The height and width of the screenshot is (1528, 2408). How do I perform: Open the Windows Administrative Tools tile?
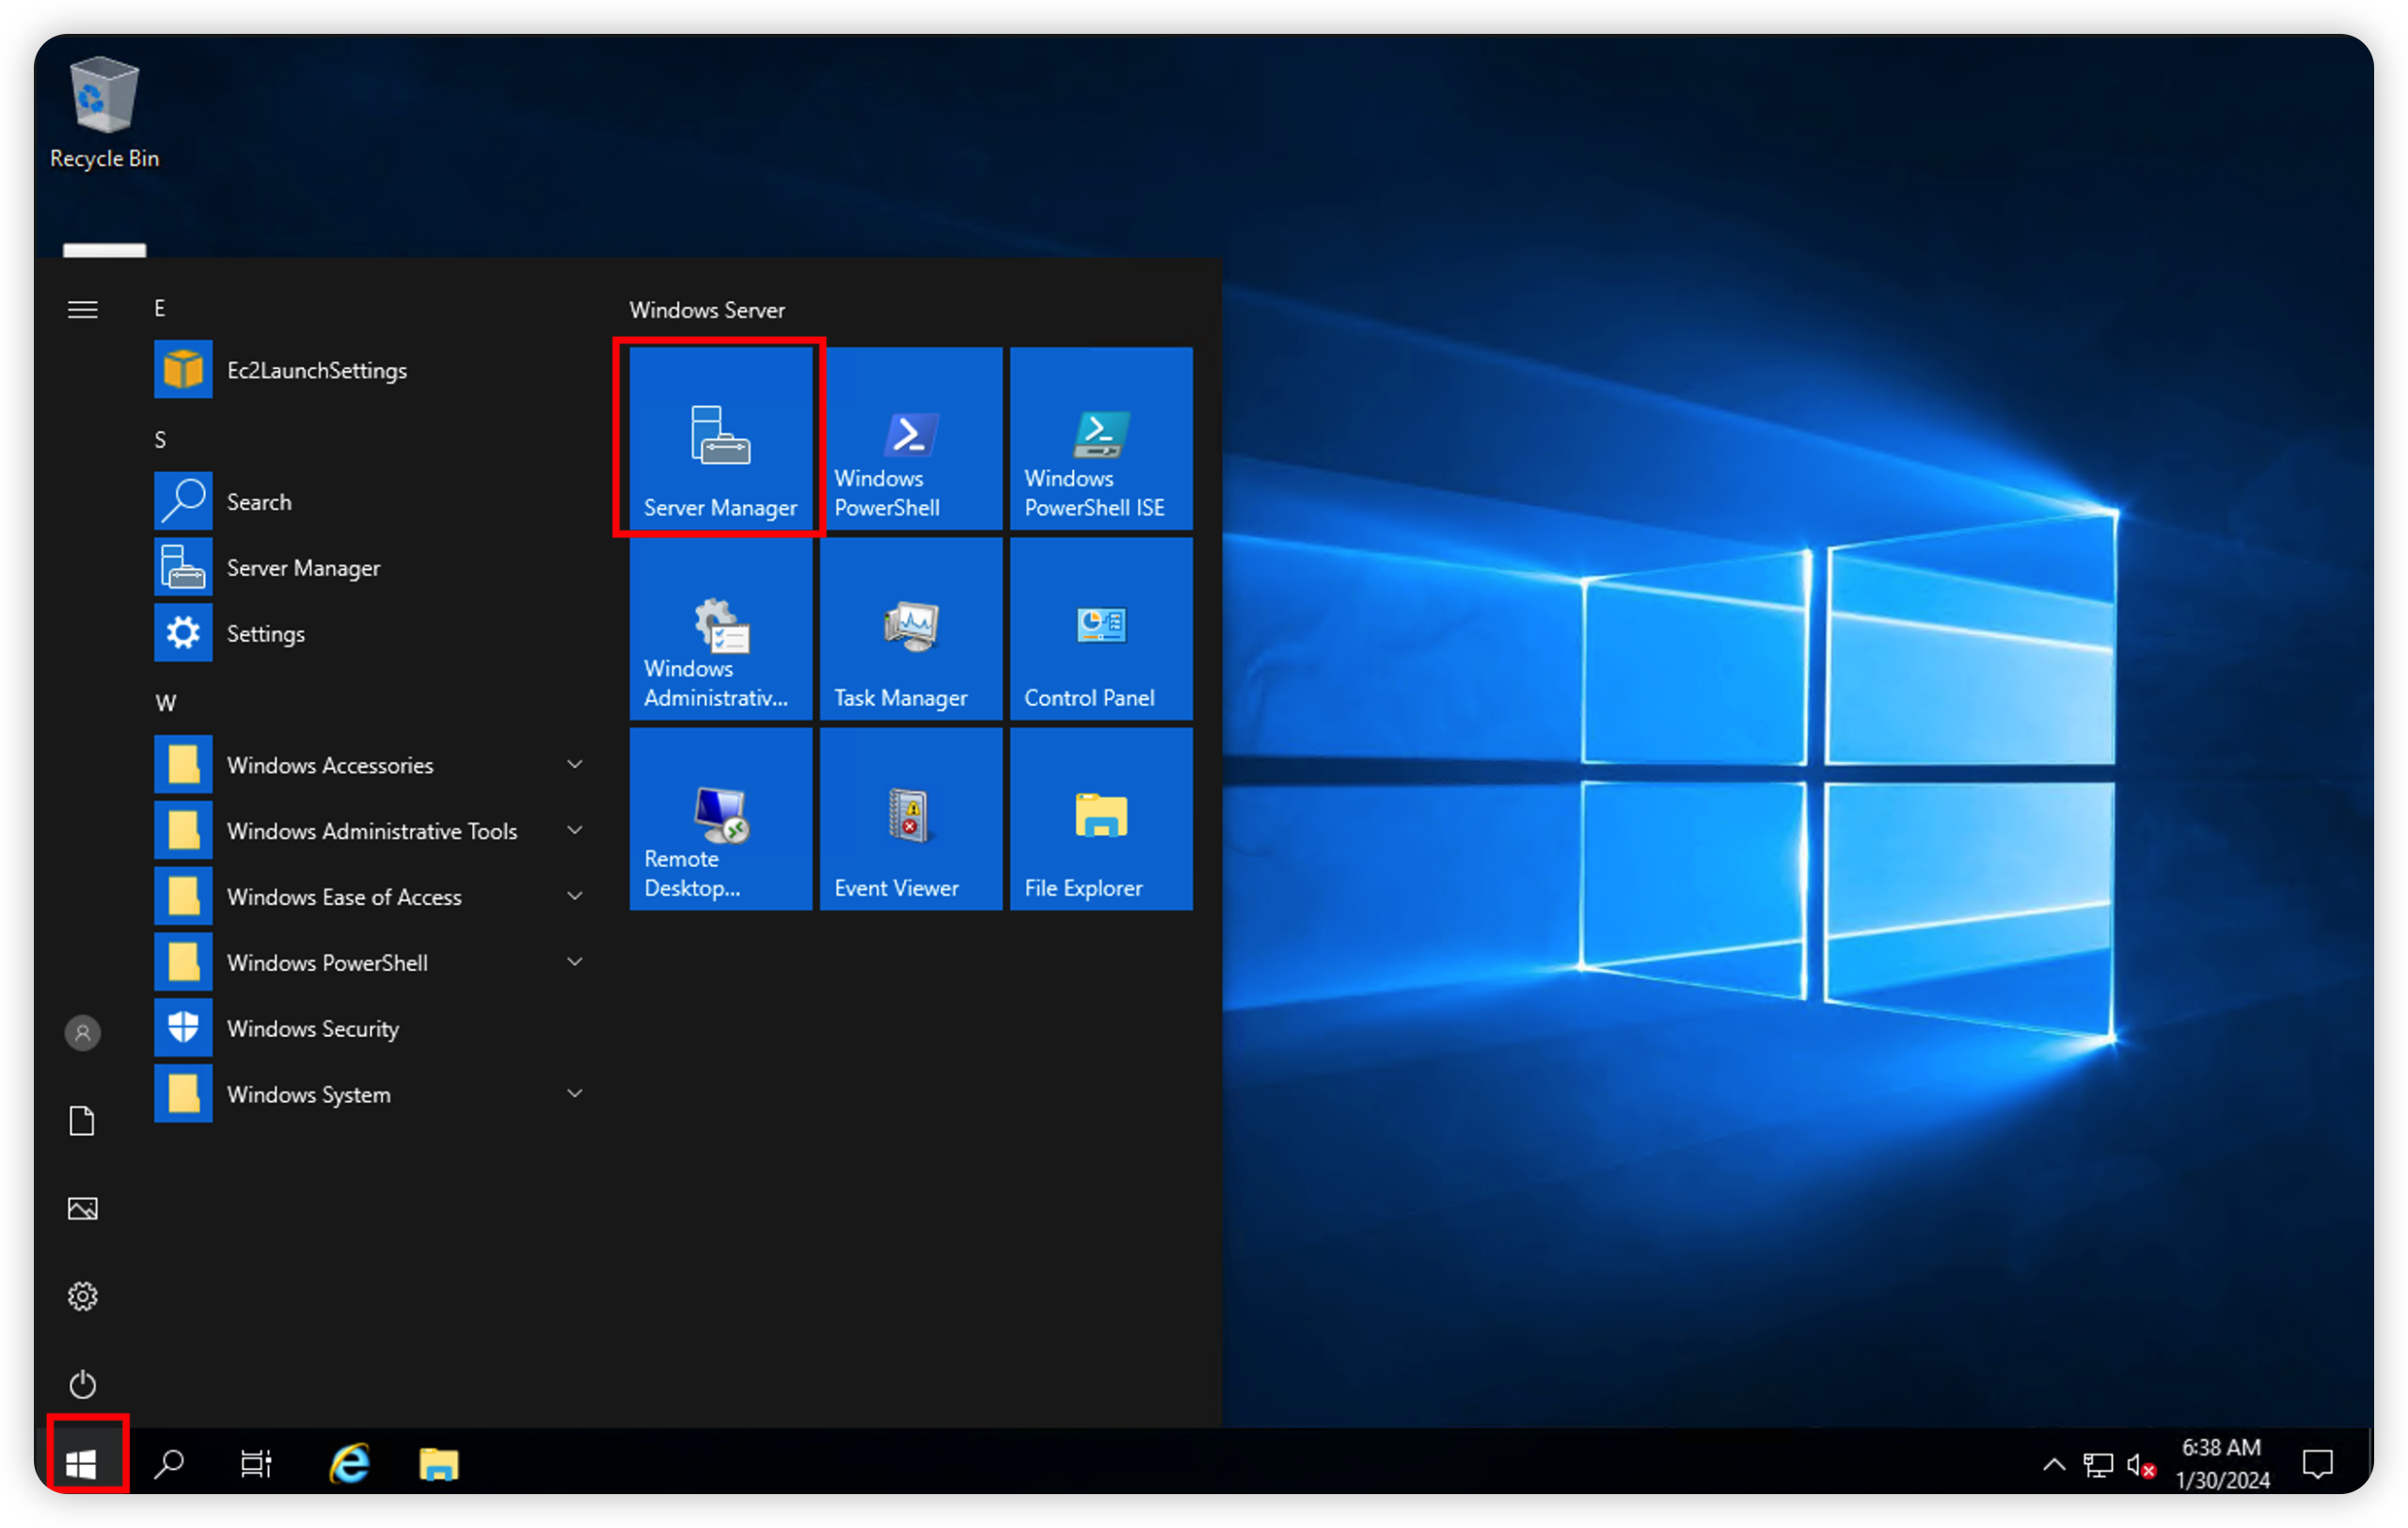click(720, 628)
